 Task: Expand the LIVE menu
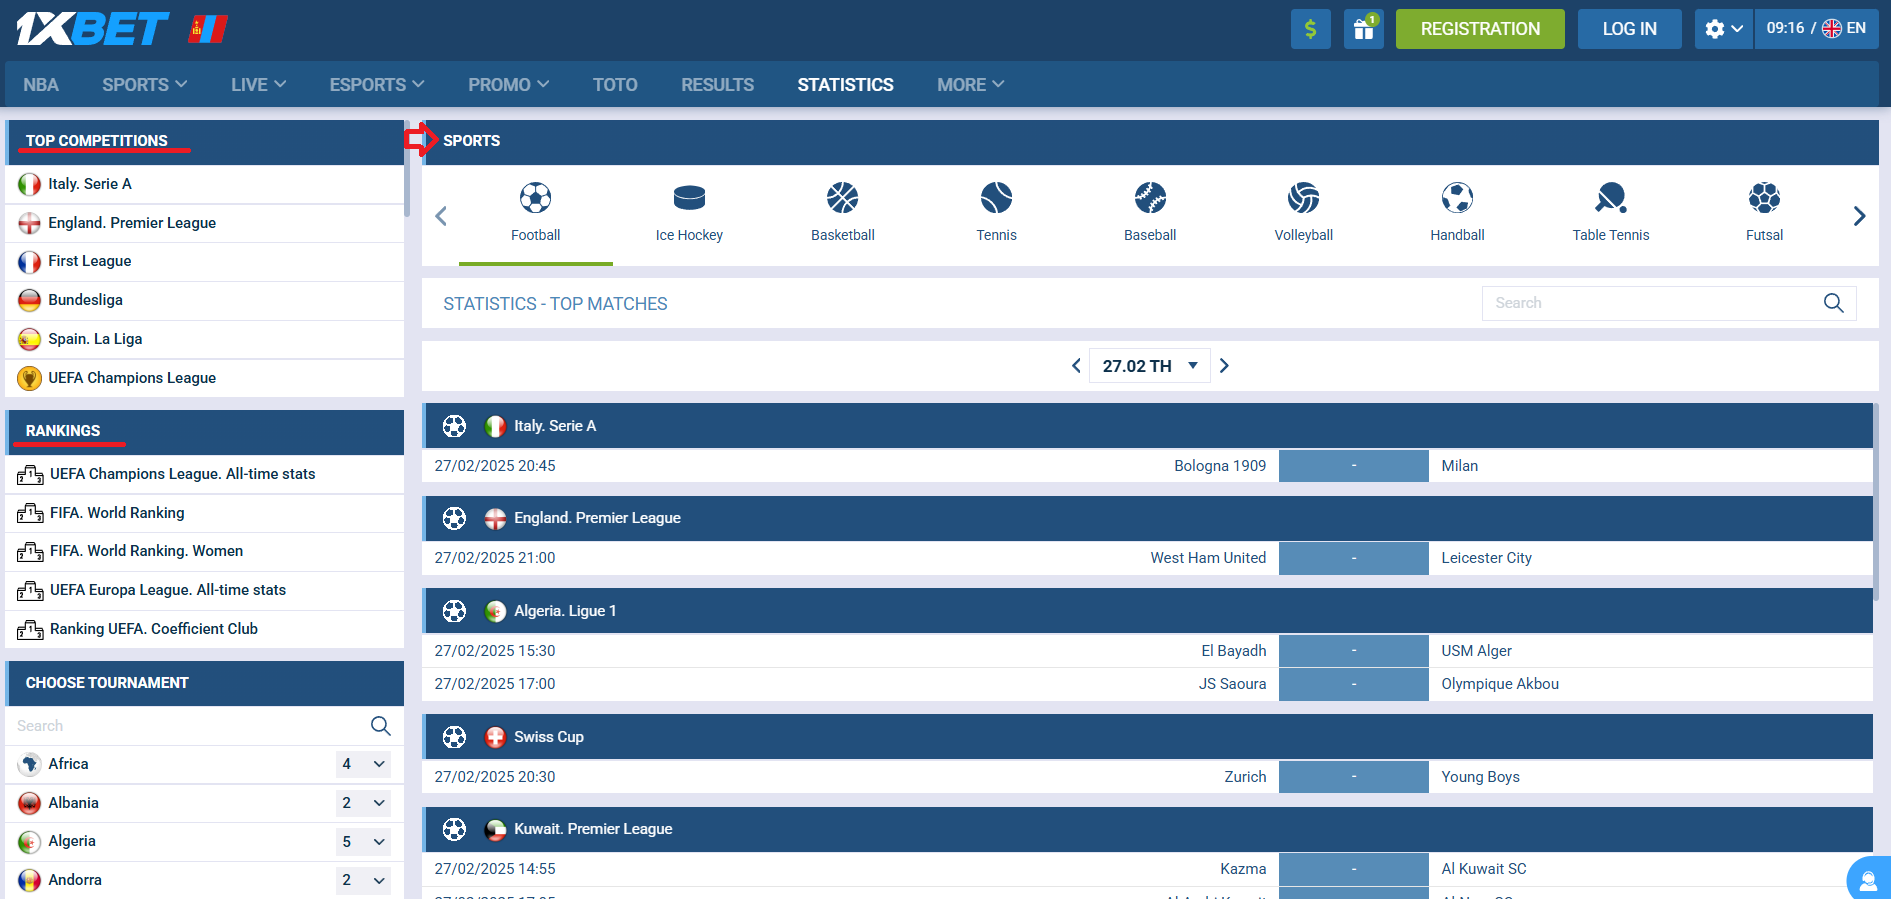pyautogui.click(x=258, y=85)
